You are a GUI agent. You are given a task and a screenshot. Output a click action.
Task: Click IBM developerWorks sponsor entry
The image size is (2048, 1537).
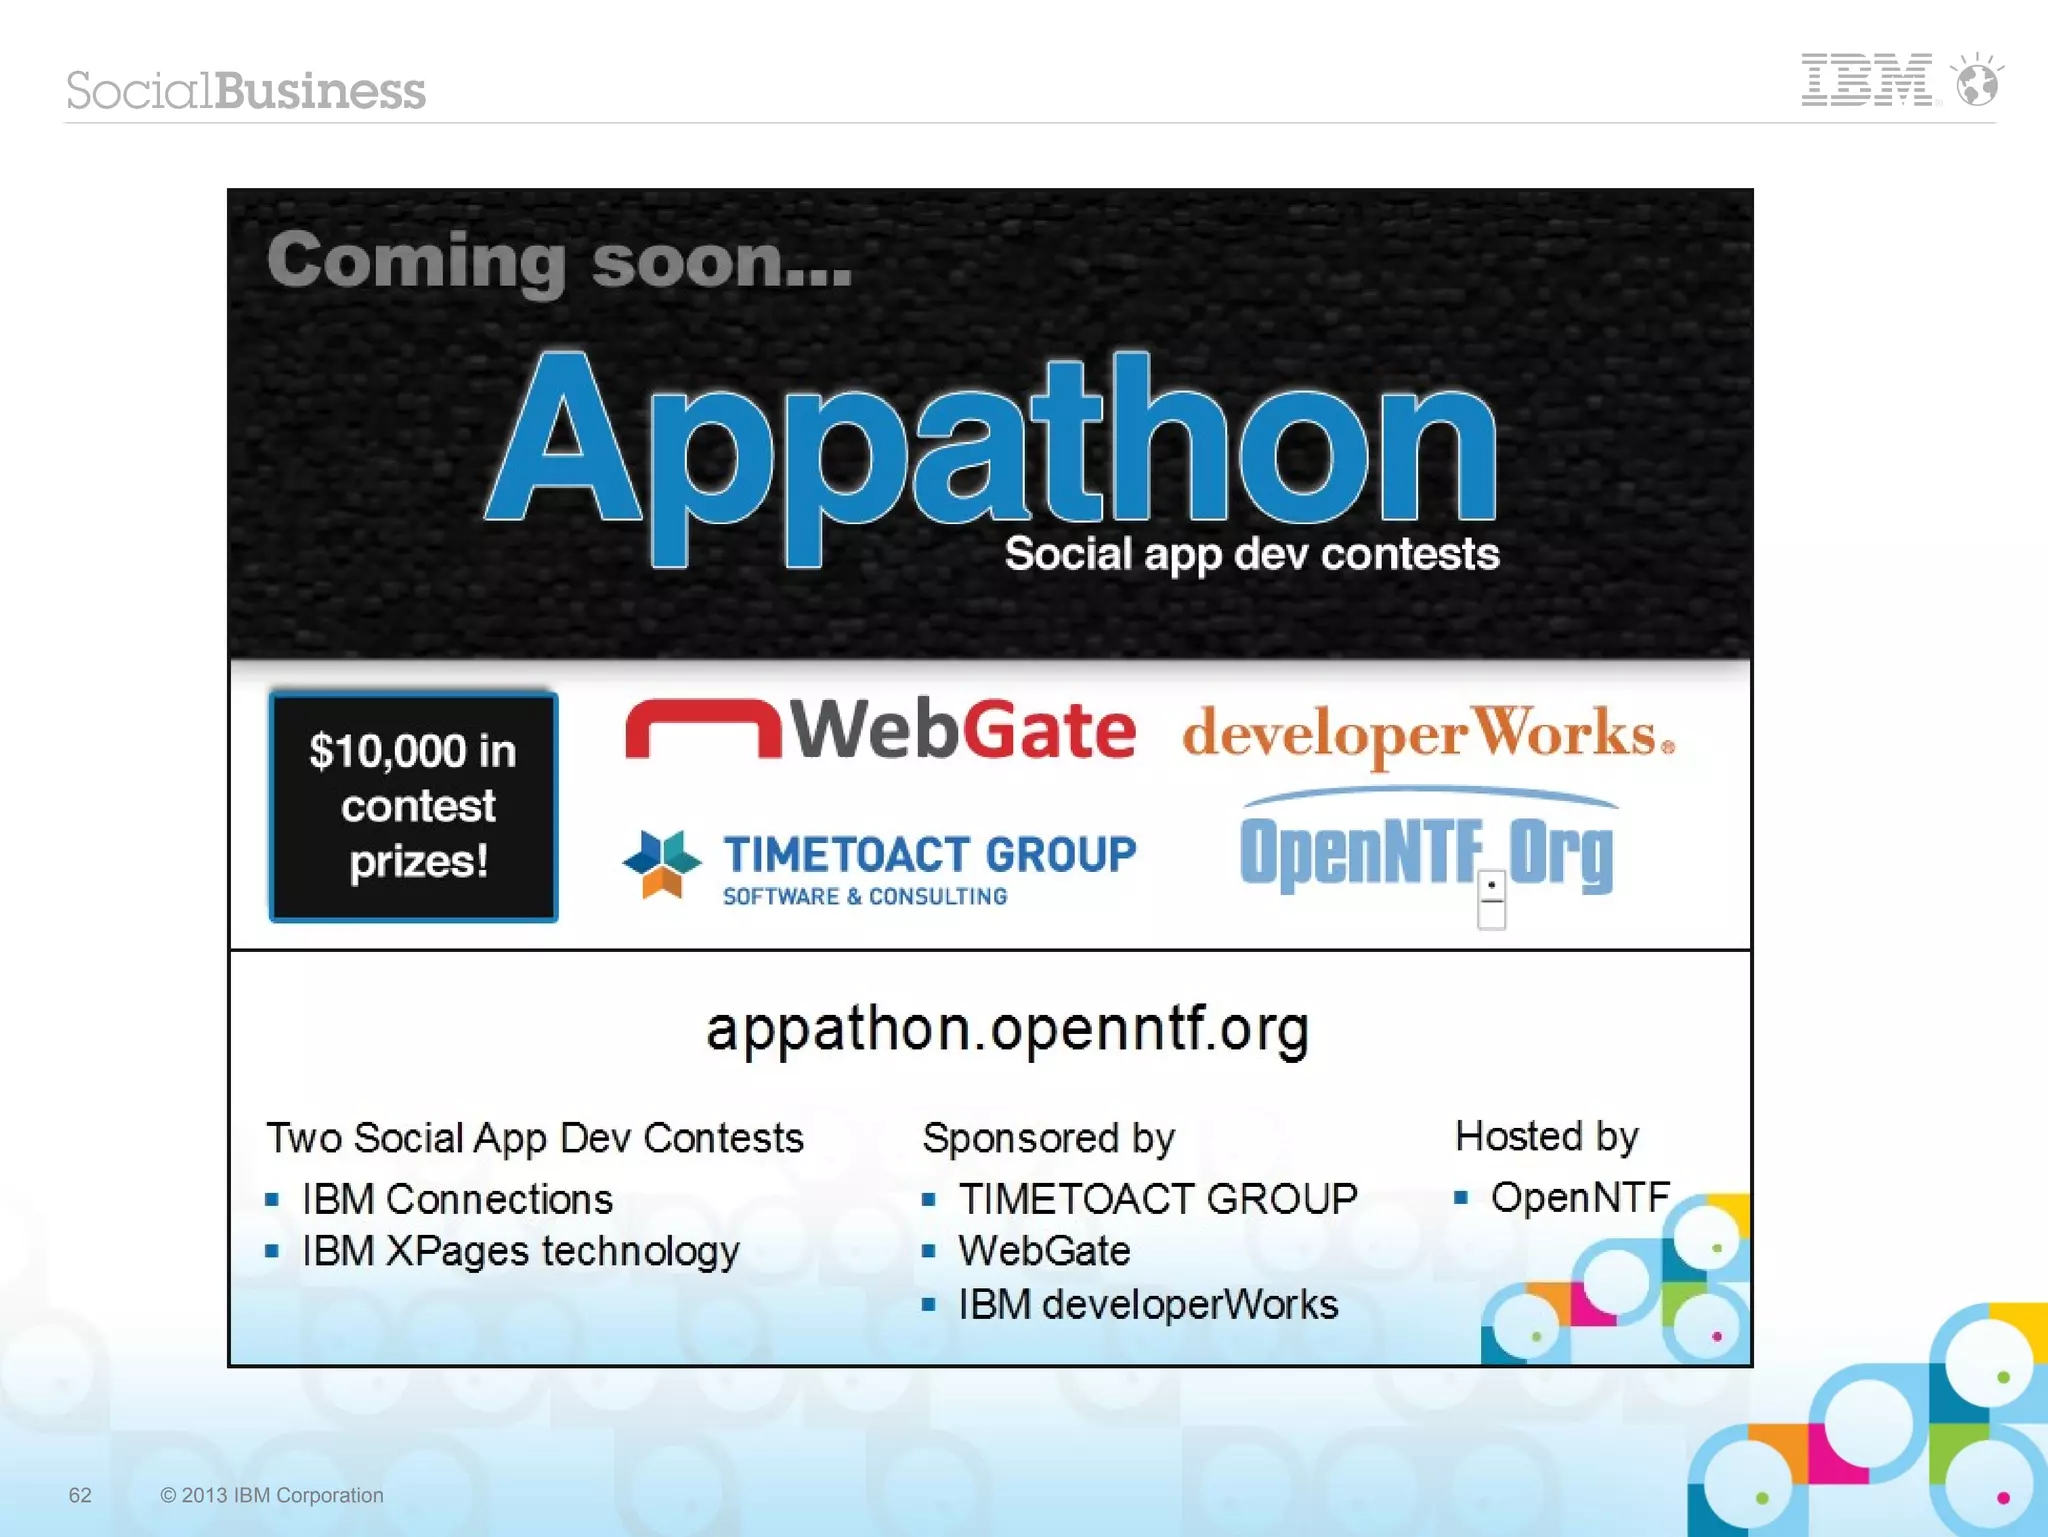pos(1147,1304)
